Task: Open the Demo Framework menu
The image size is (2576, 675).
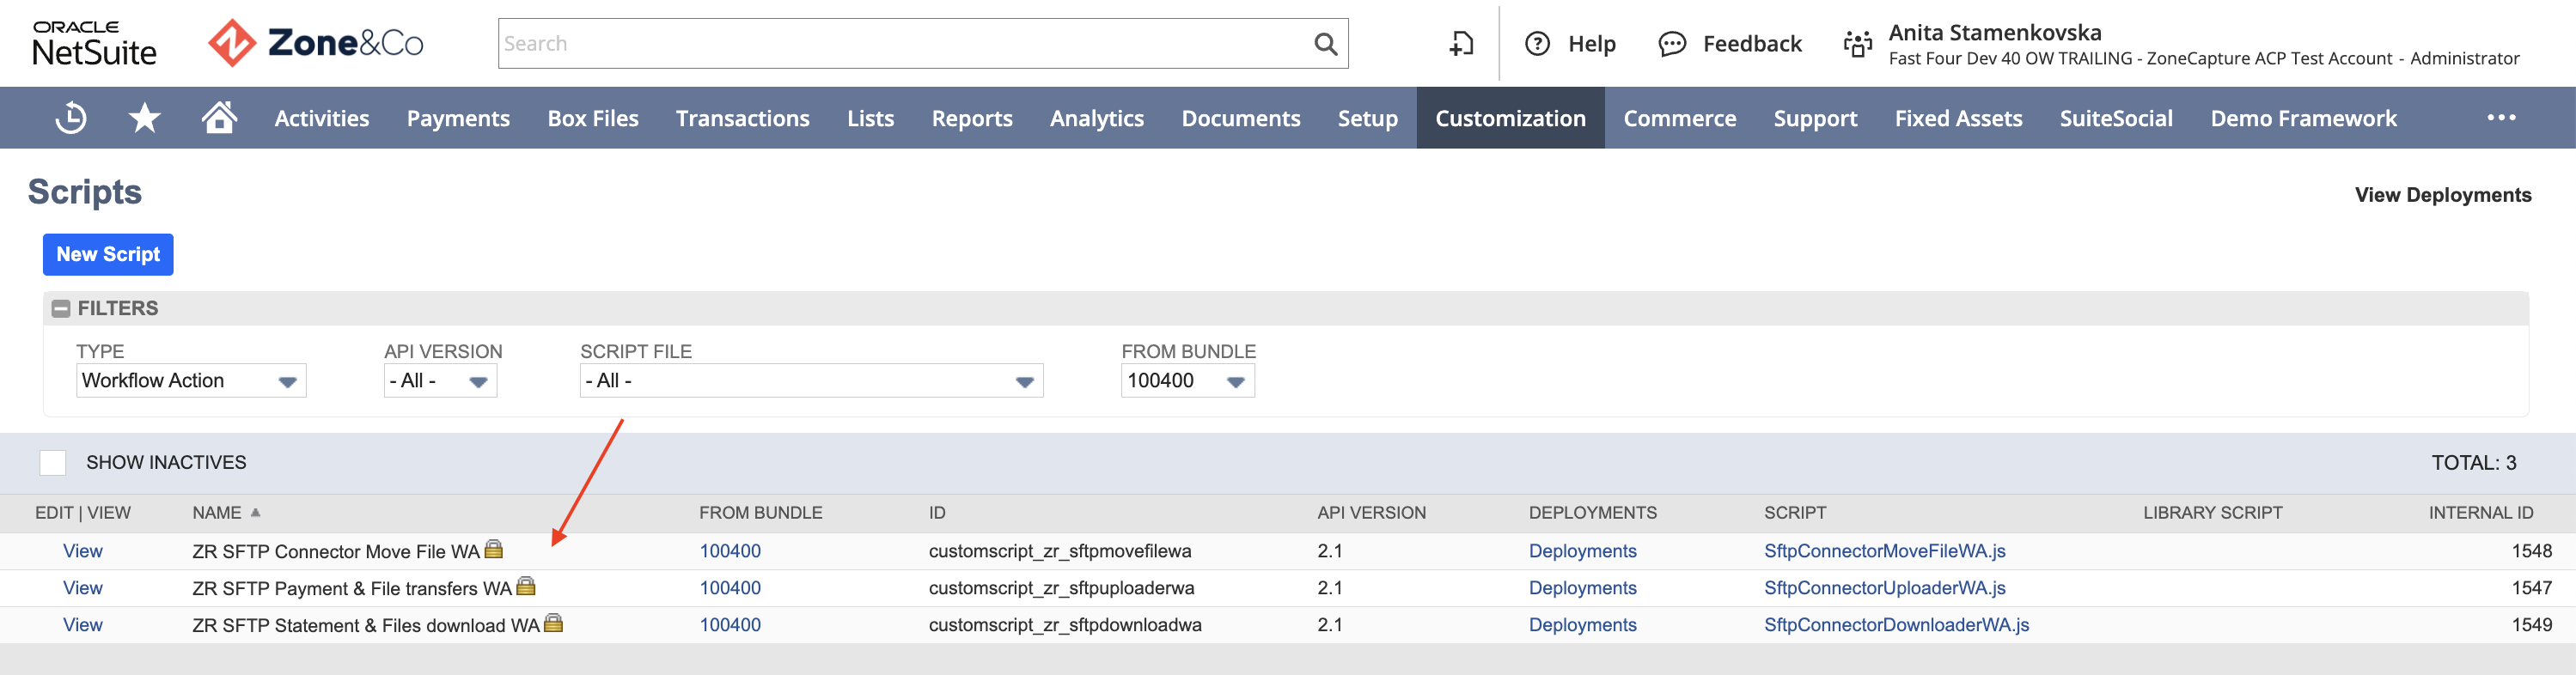Action: [x=2303, y=118]
